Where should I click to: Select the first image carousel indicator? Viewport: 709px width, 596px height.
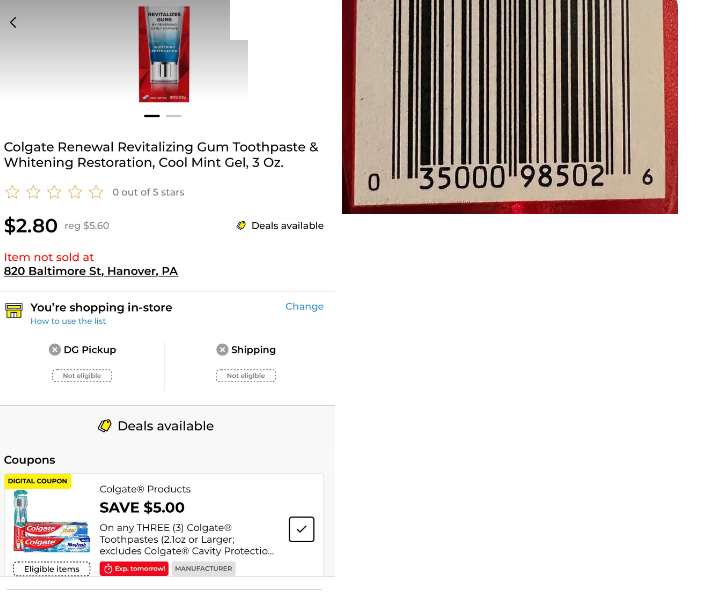[152, 116]
